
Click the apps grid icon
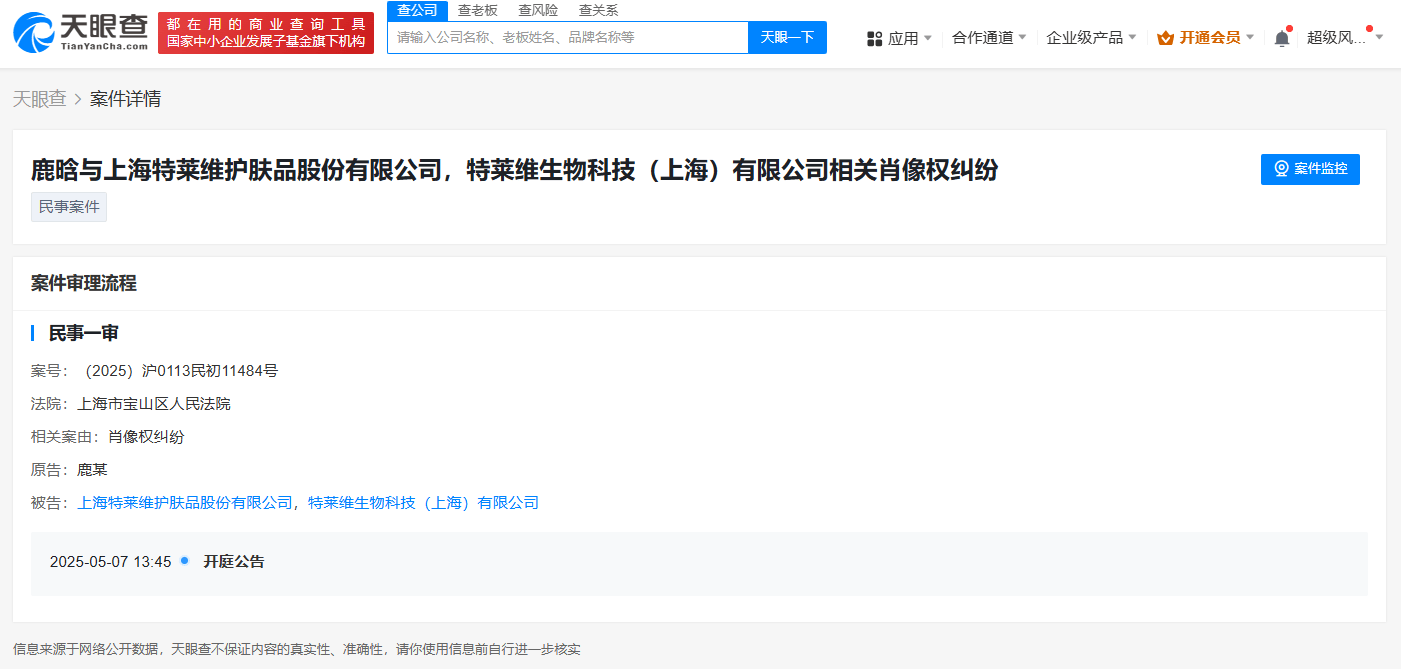(874, 38)
